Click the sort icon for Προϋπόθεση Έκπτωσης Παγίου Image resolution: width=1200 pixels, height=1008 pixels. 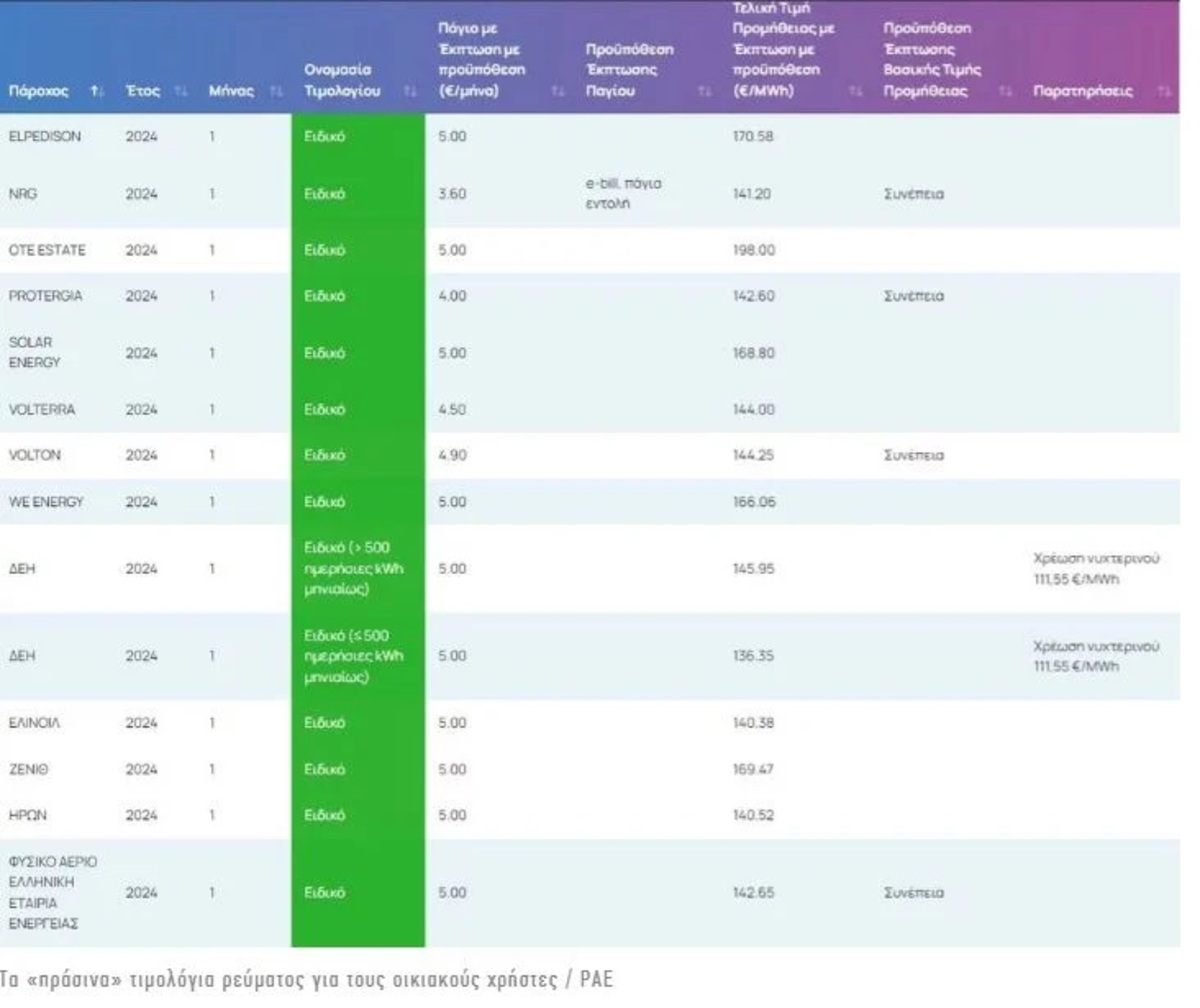pyautogui.click(x=705, y=92)
